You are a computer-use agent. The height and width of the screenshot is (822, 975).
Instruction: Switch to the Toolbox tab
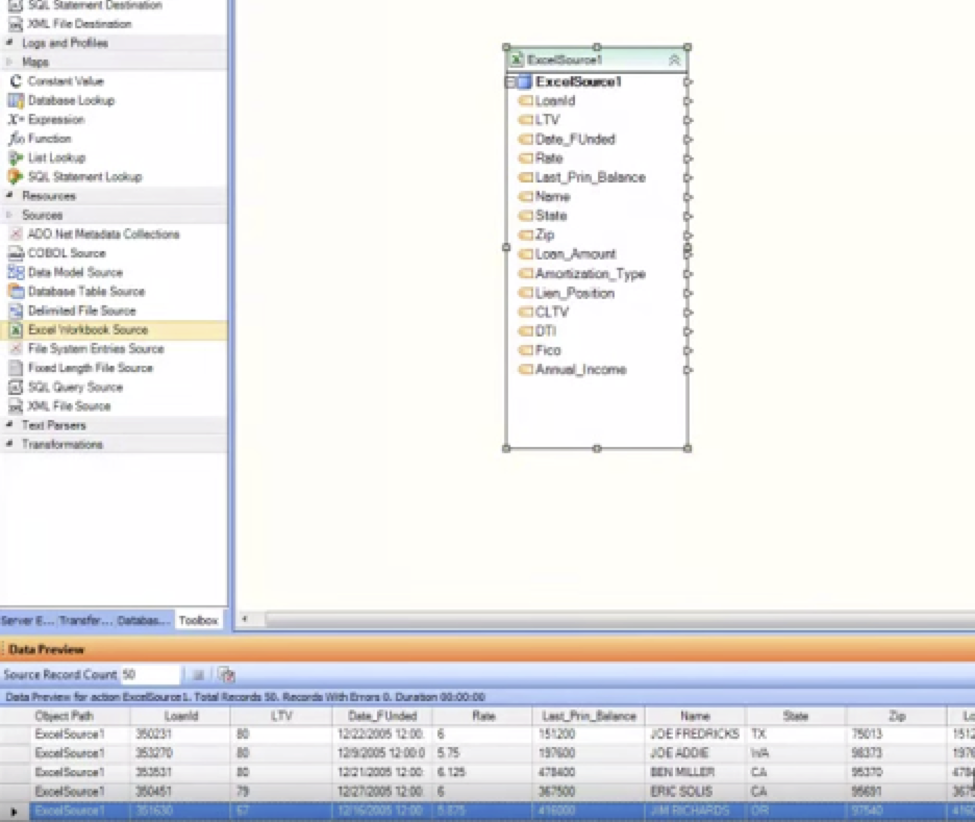pyautogui.click(x=198, y=621)
